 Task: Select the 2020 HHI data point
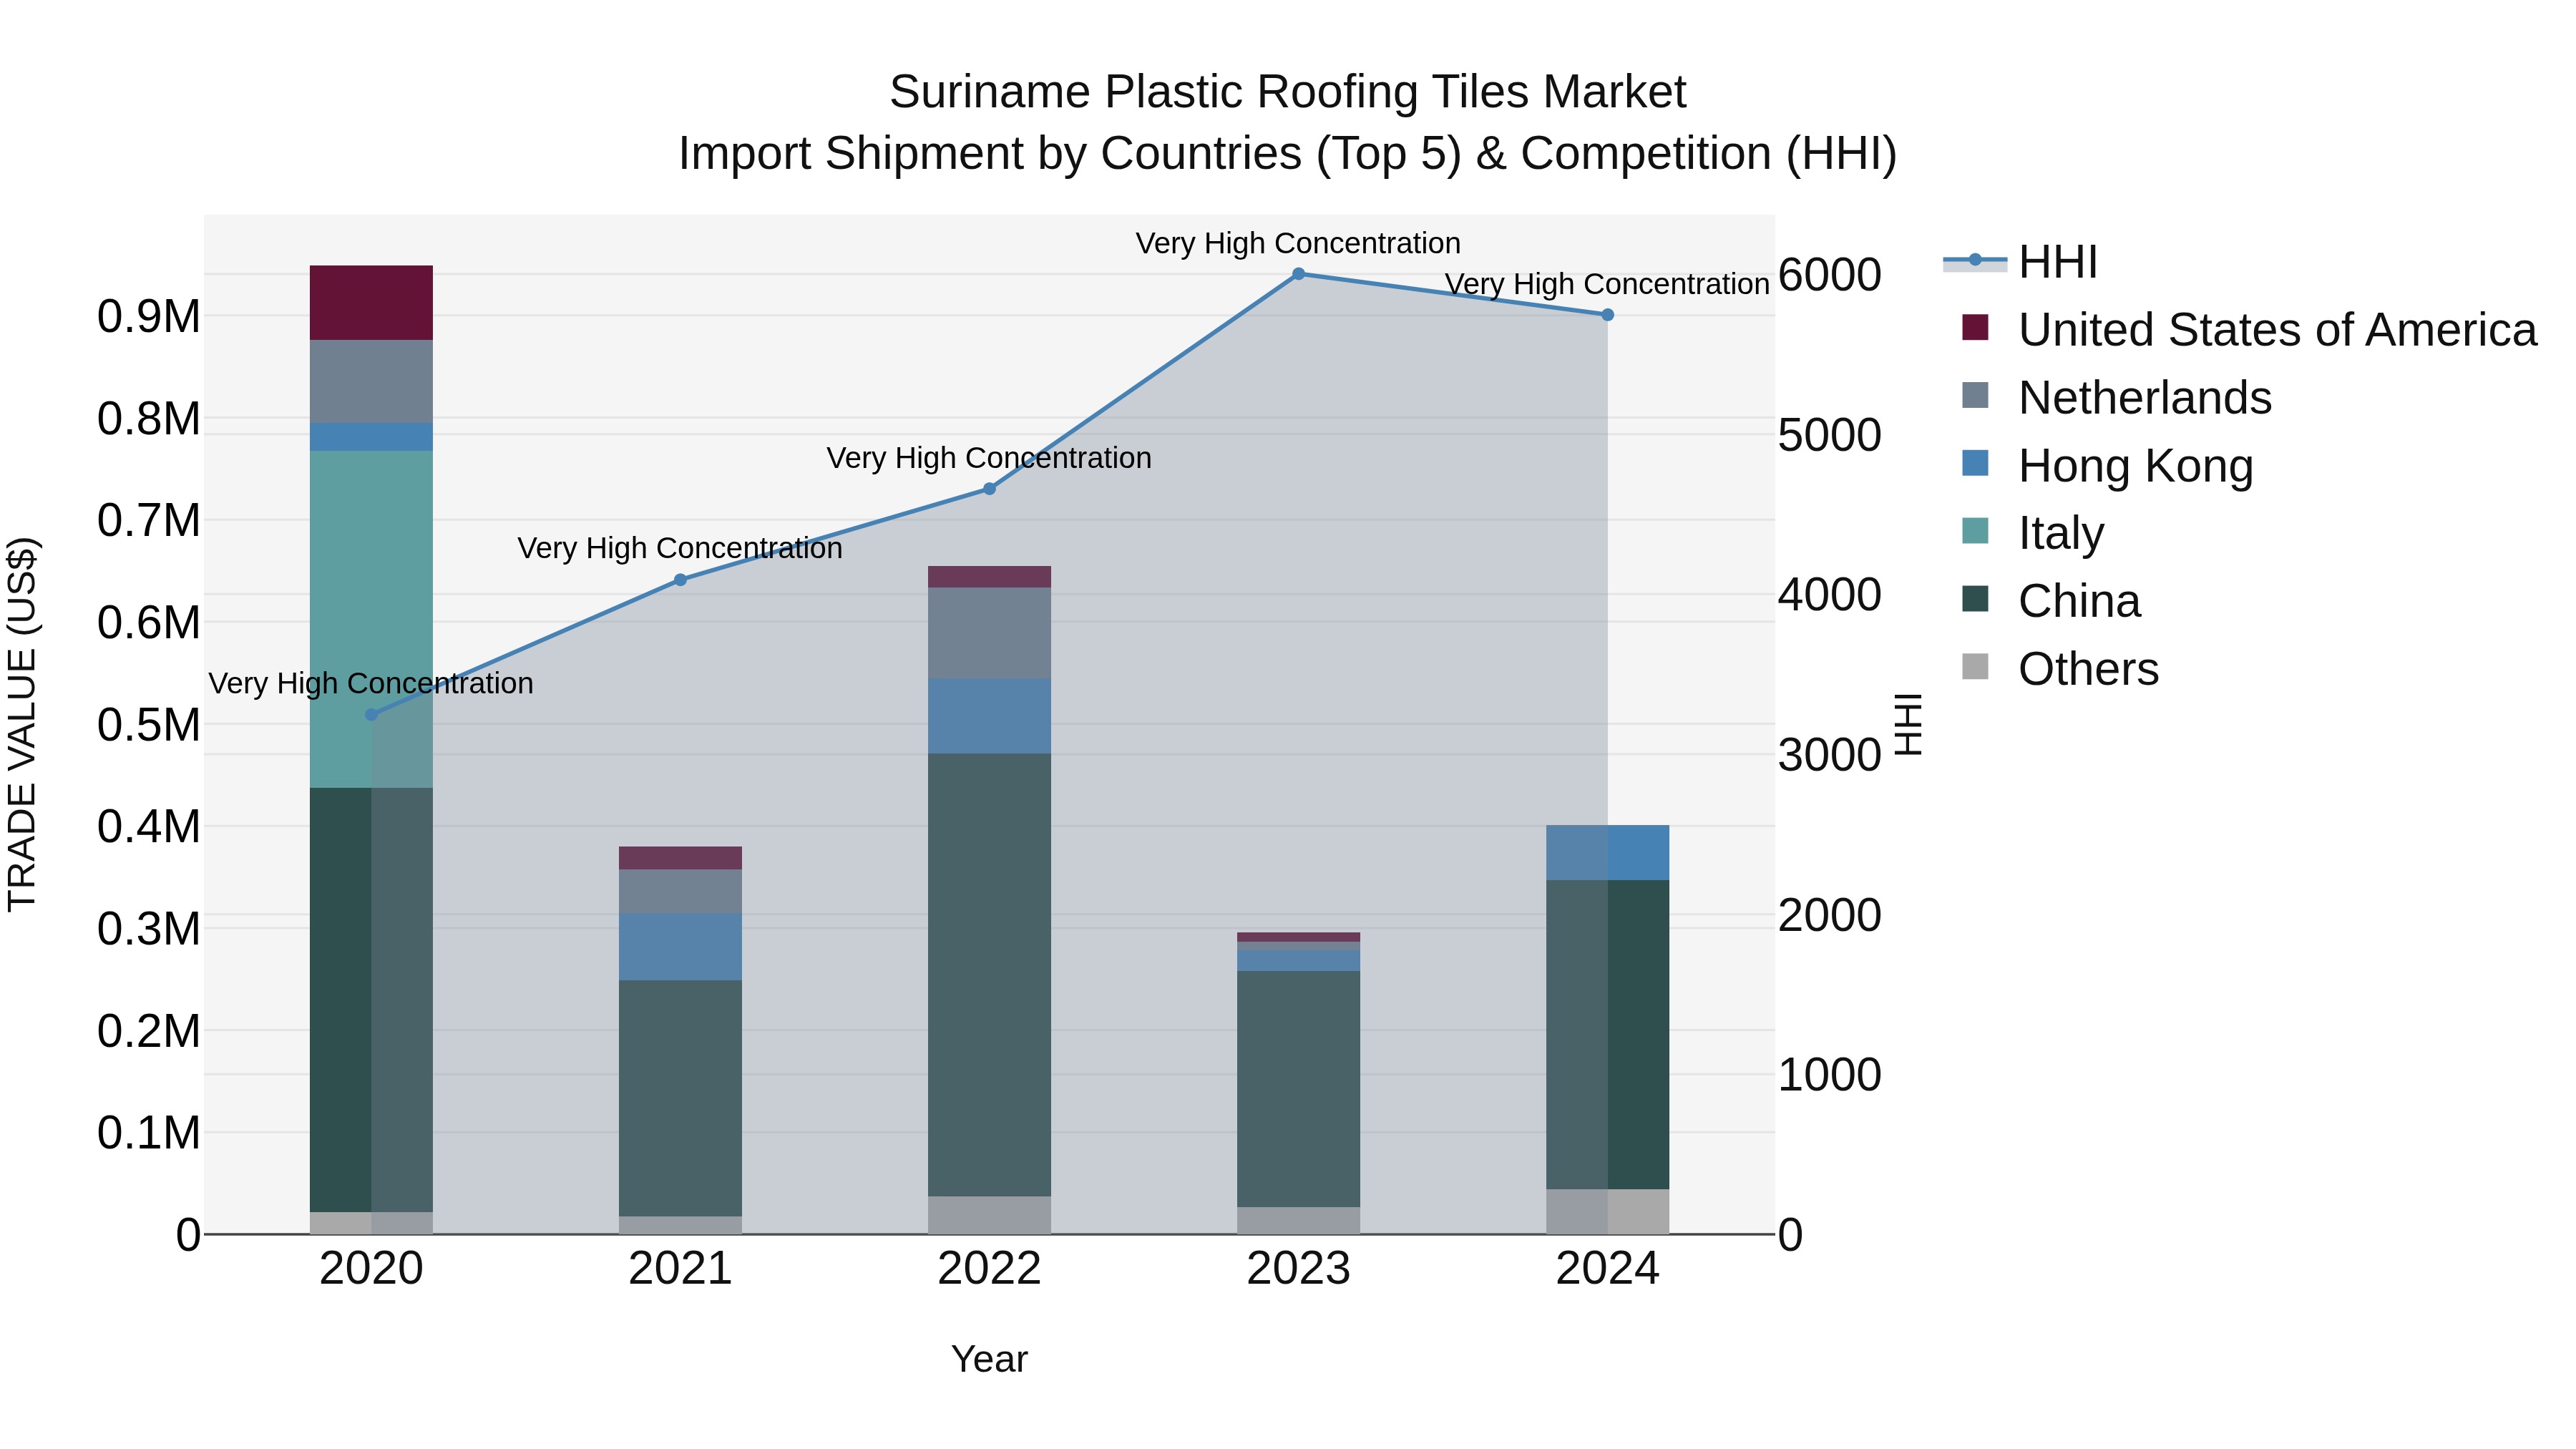tap(371, 715)
